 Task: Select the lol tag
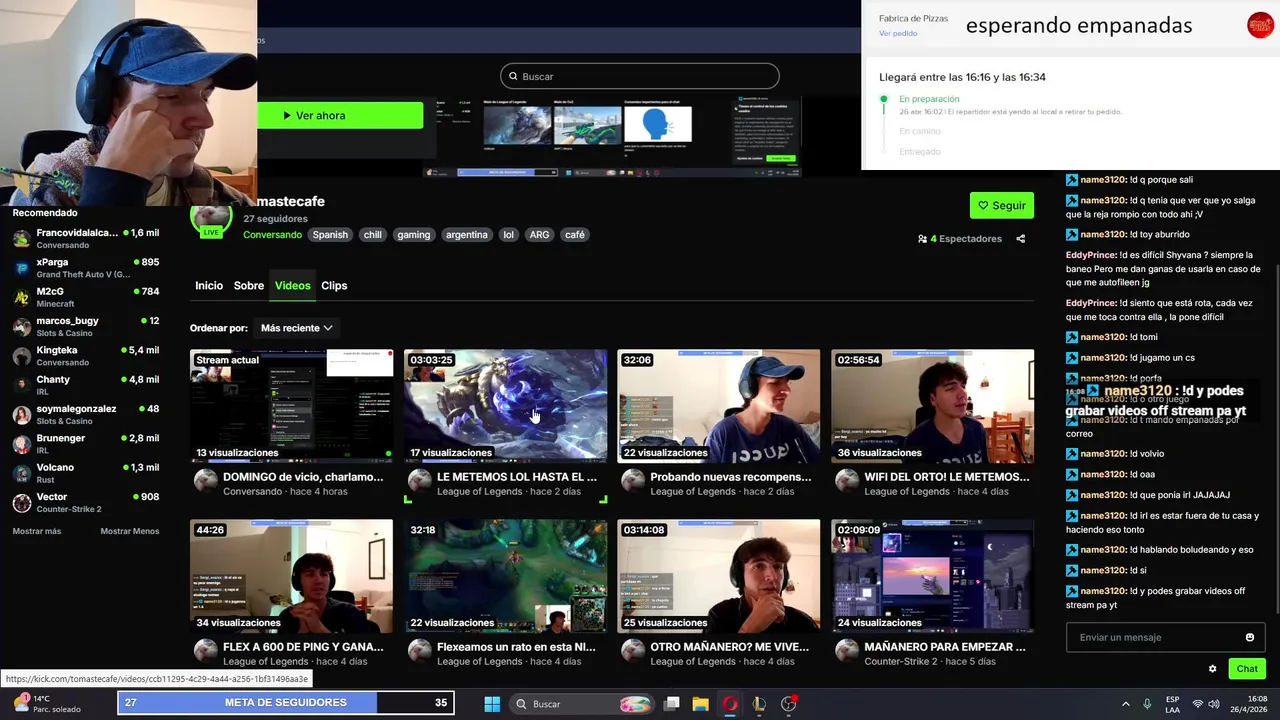[x=508, y=235]
